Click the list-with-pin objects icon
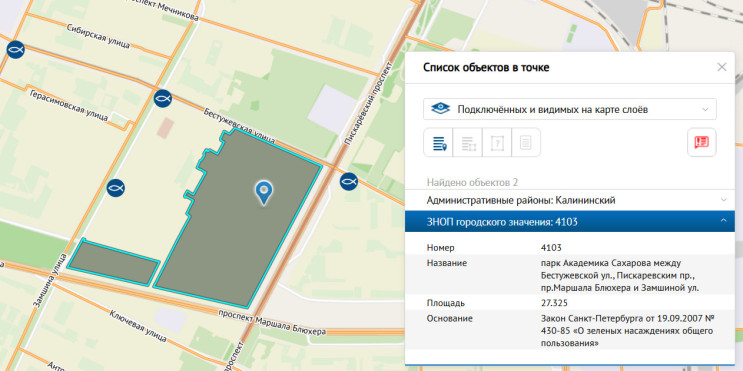Viewport: 743px width, 371px height. (439, 142)
